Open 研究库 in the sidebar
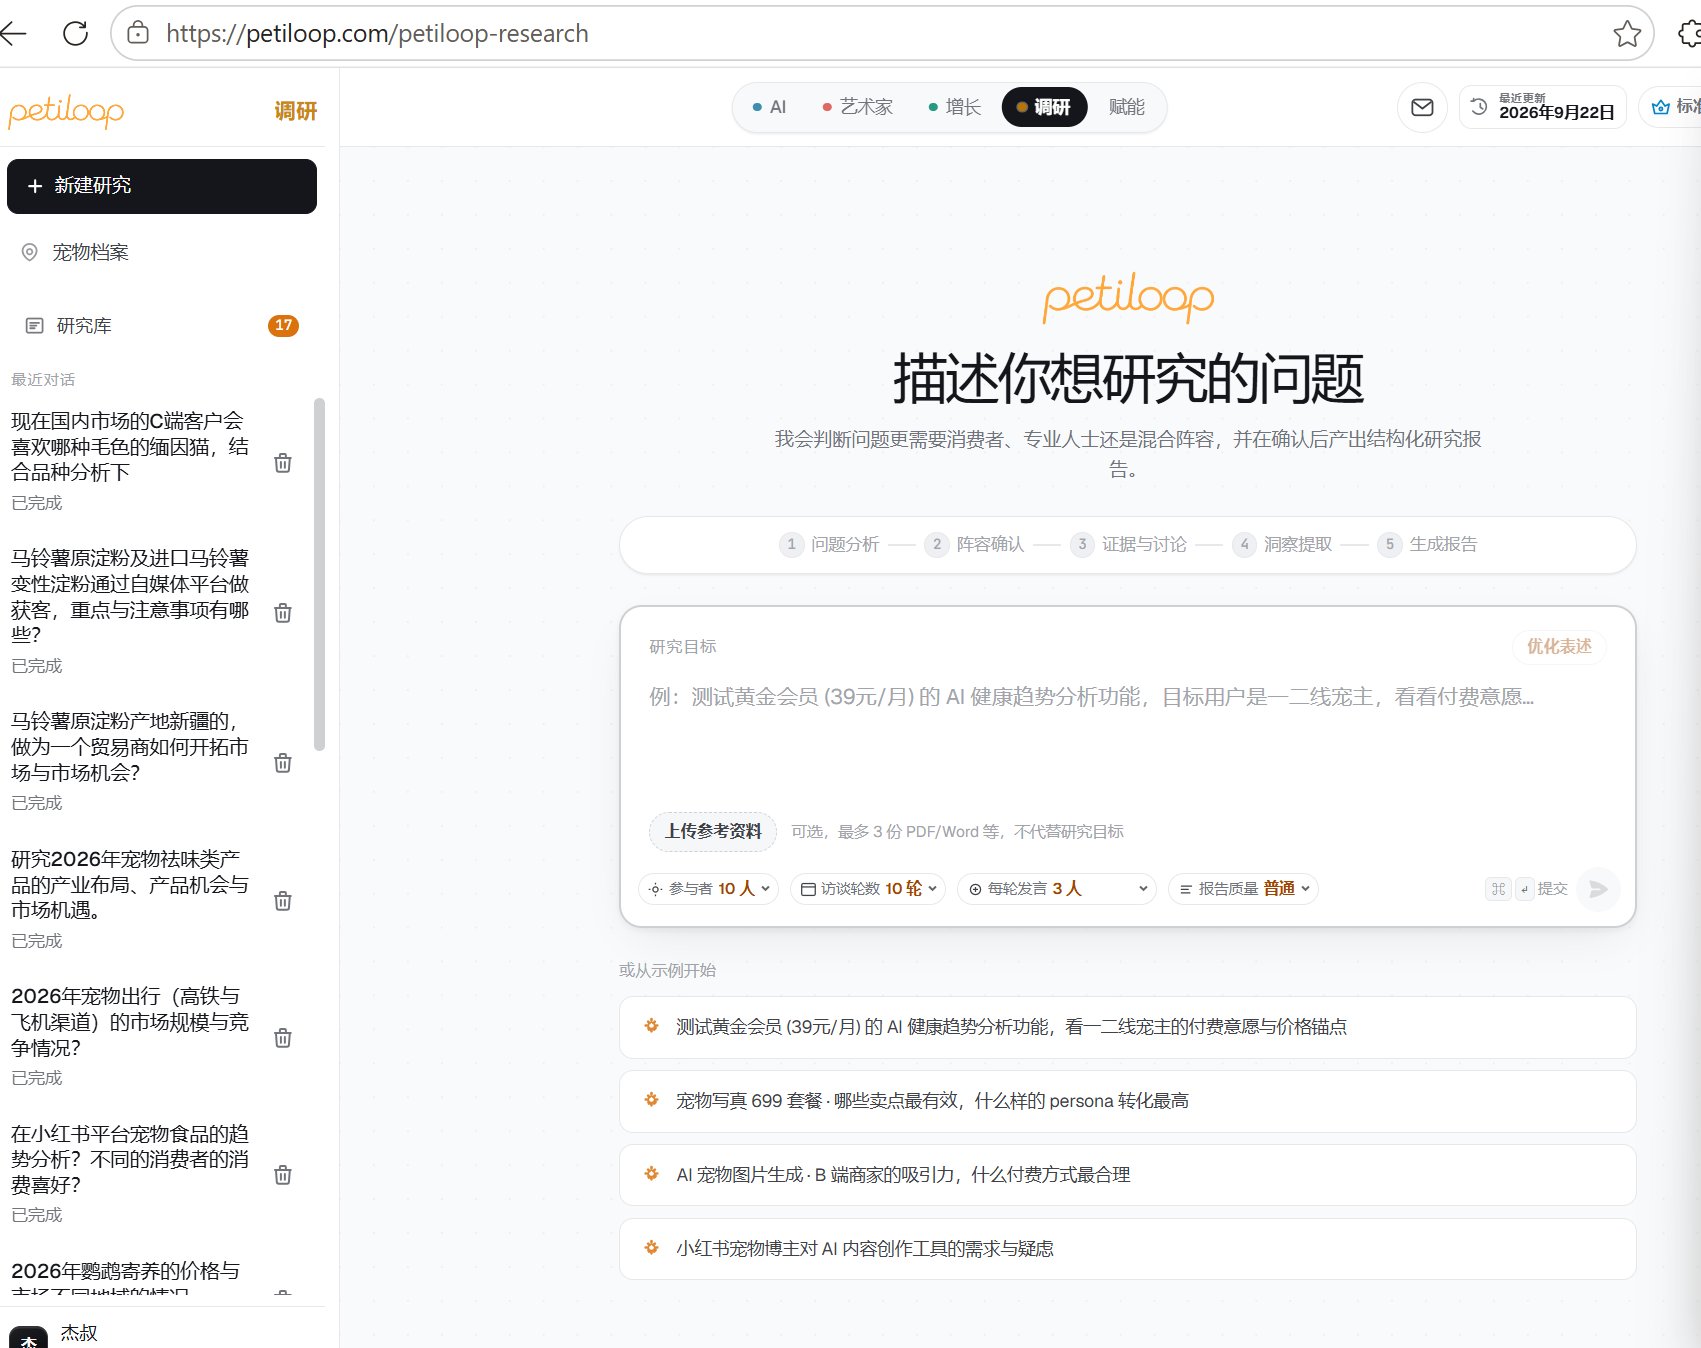Image resolution: width=1701 pixels, height=1348 pixels. (162, 325)
